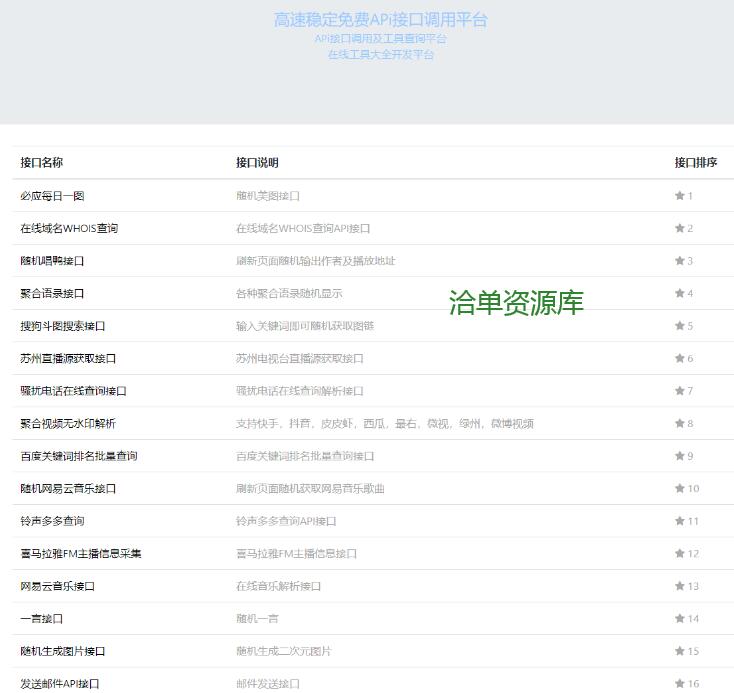This screenshot has width=734, height=693.
Task: Click the 高速稳定免费API接口调用平台 title
Action: (381, 20)
